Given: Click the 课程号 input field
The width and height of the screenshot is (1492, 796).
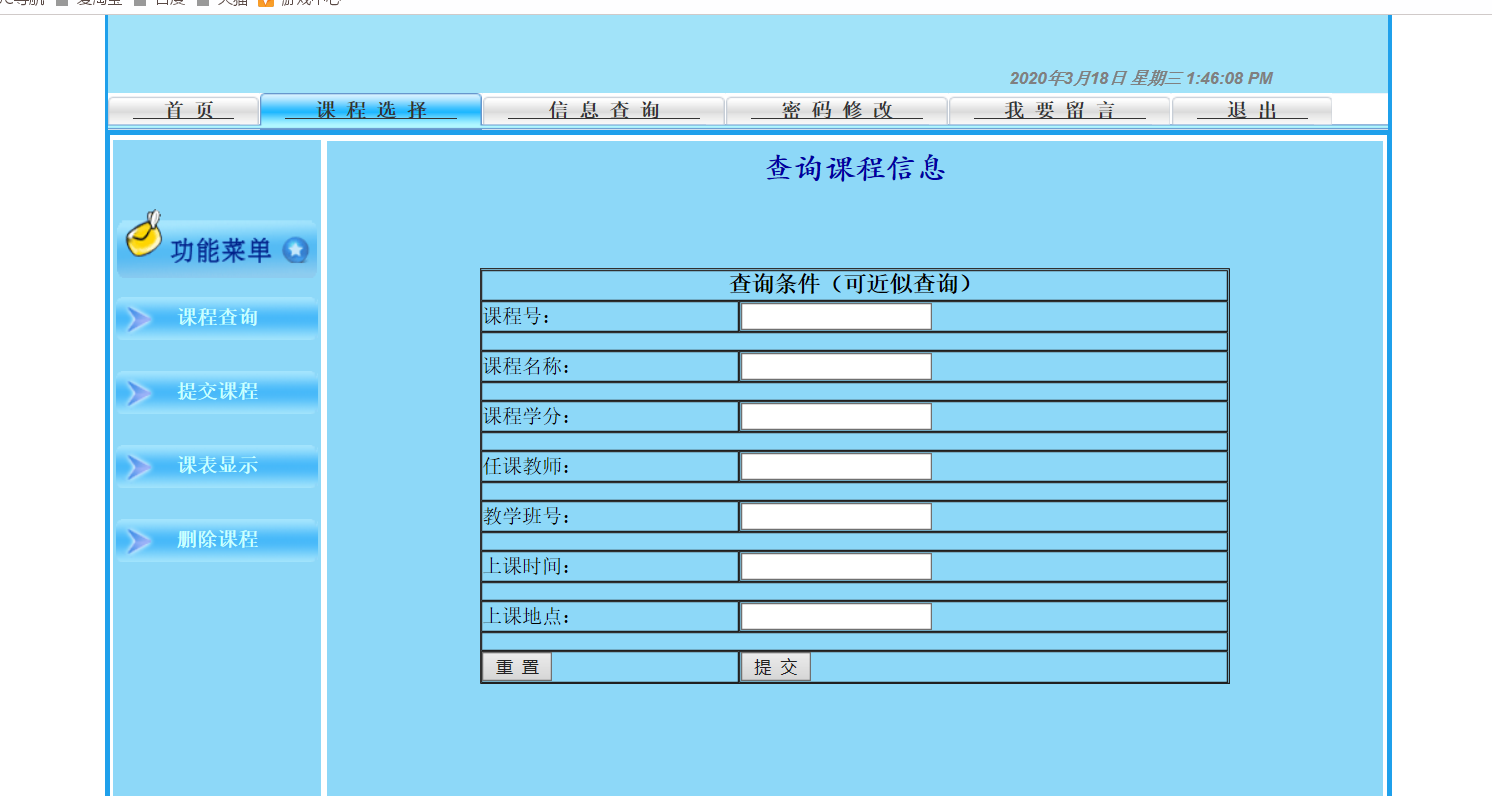Looking at the screenshot, I should coord(834,316).
